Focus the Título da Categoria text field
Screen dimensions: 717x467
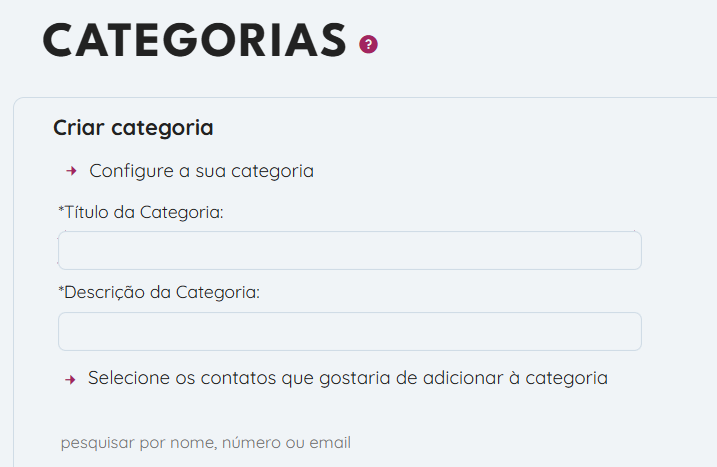(349, 251)
